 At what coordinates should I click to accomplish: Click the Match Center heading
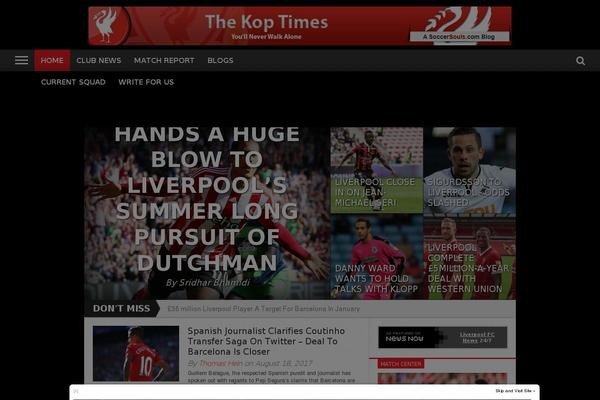pos(401,364)
